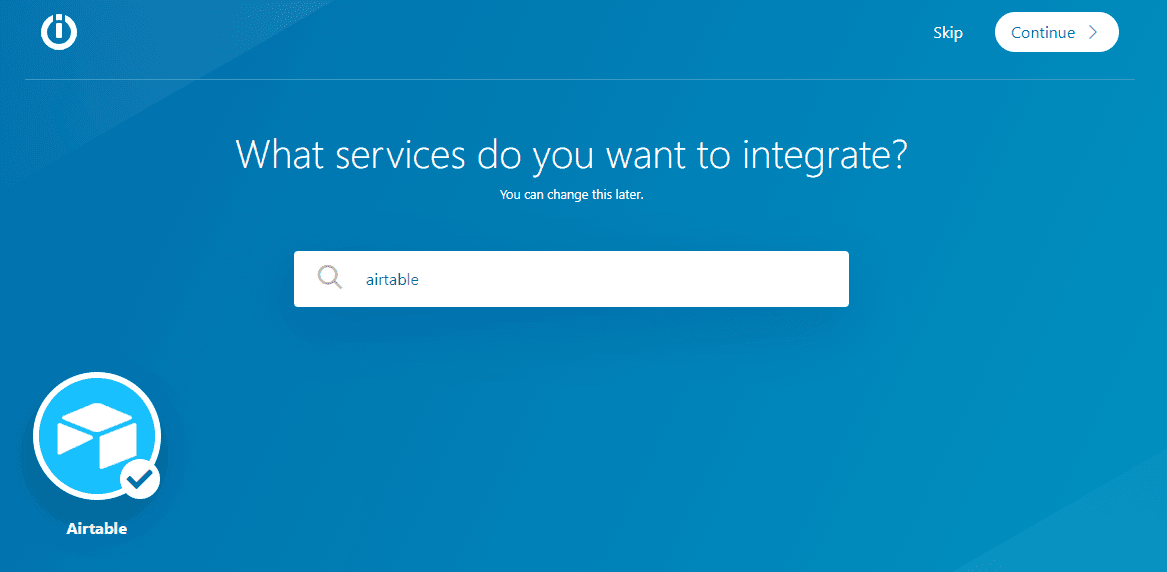Click the magnifying glass search icon
The height and width of the screenshot is (572, 1167).
(329, 278)
